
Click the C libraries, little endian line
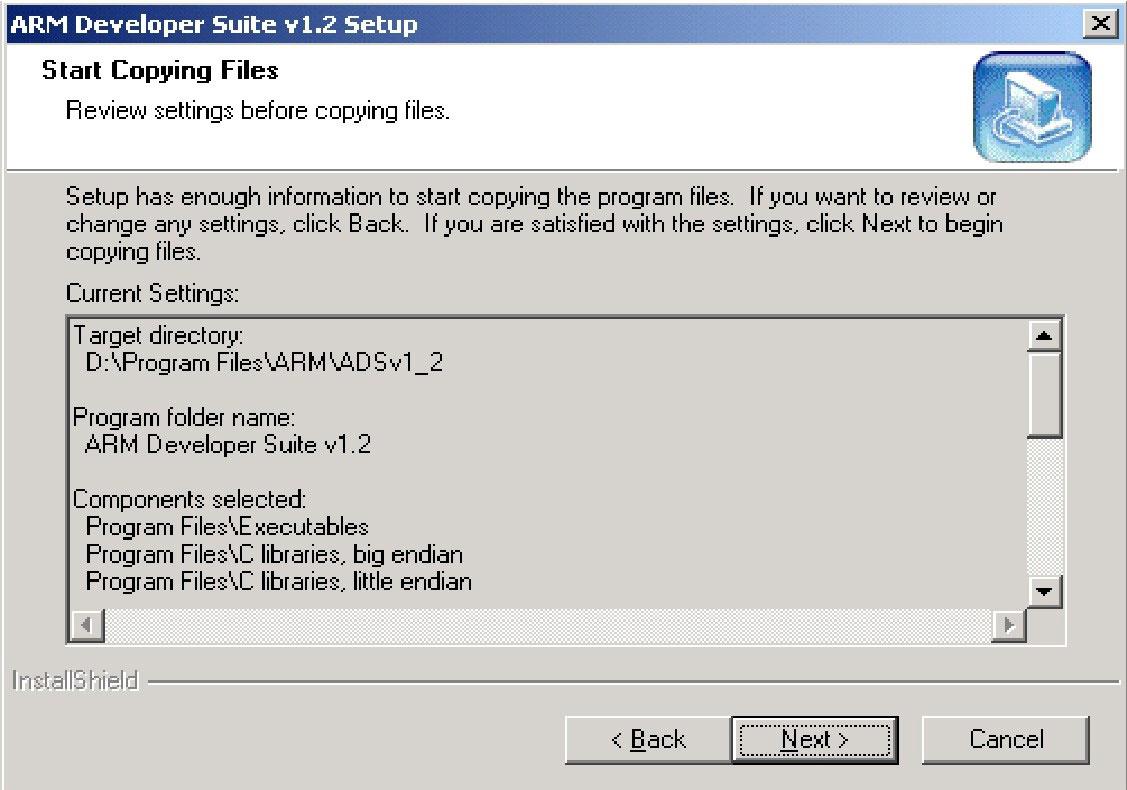pyautogui.click(x=278, y=581)
